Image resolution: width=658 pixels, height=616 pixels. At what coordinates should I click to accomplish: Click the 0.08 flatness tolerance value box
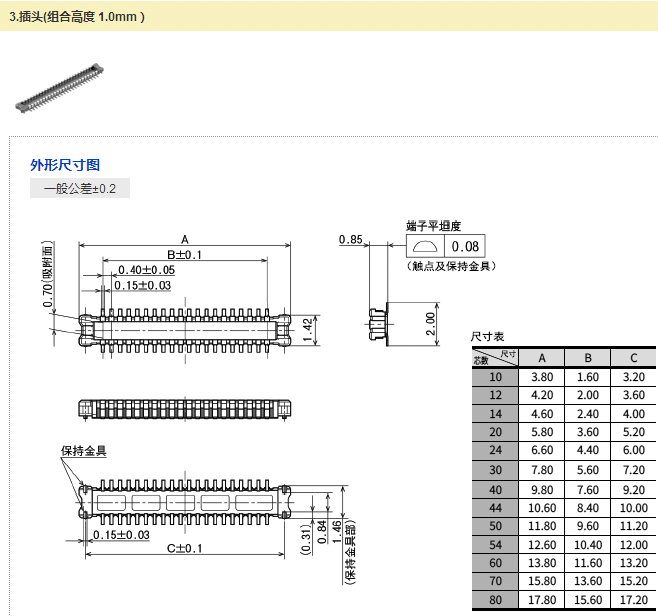pos(465,247)
